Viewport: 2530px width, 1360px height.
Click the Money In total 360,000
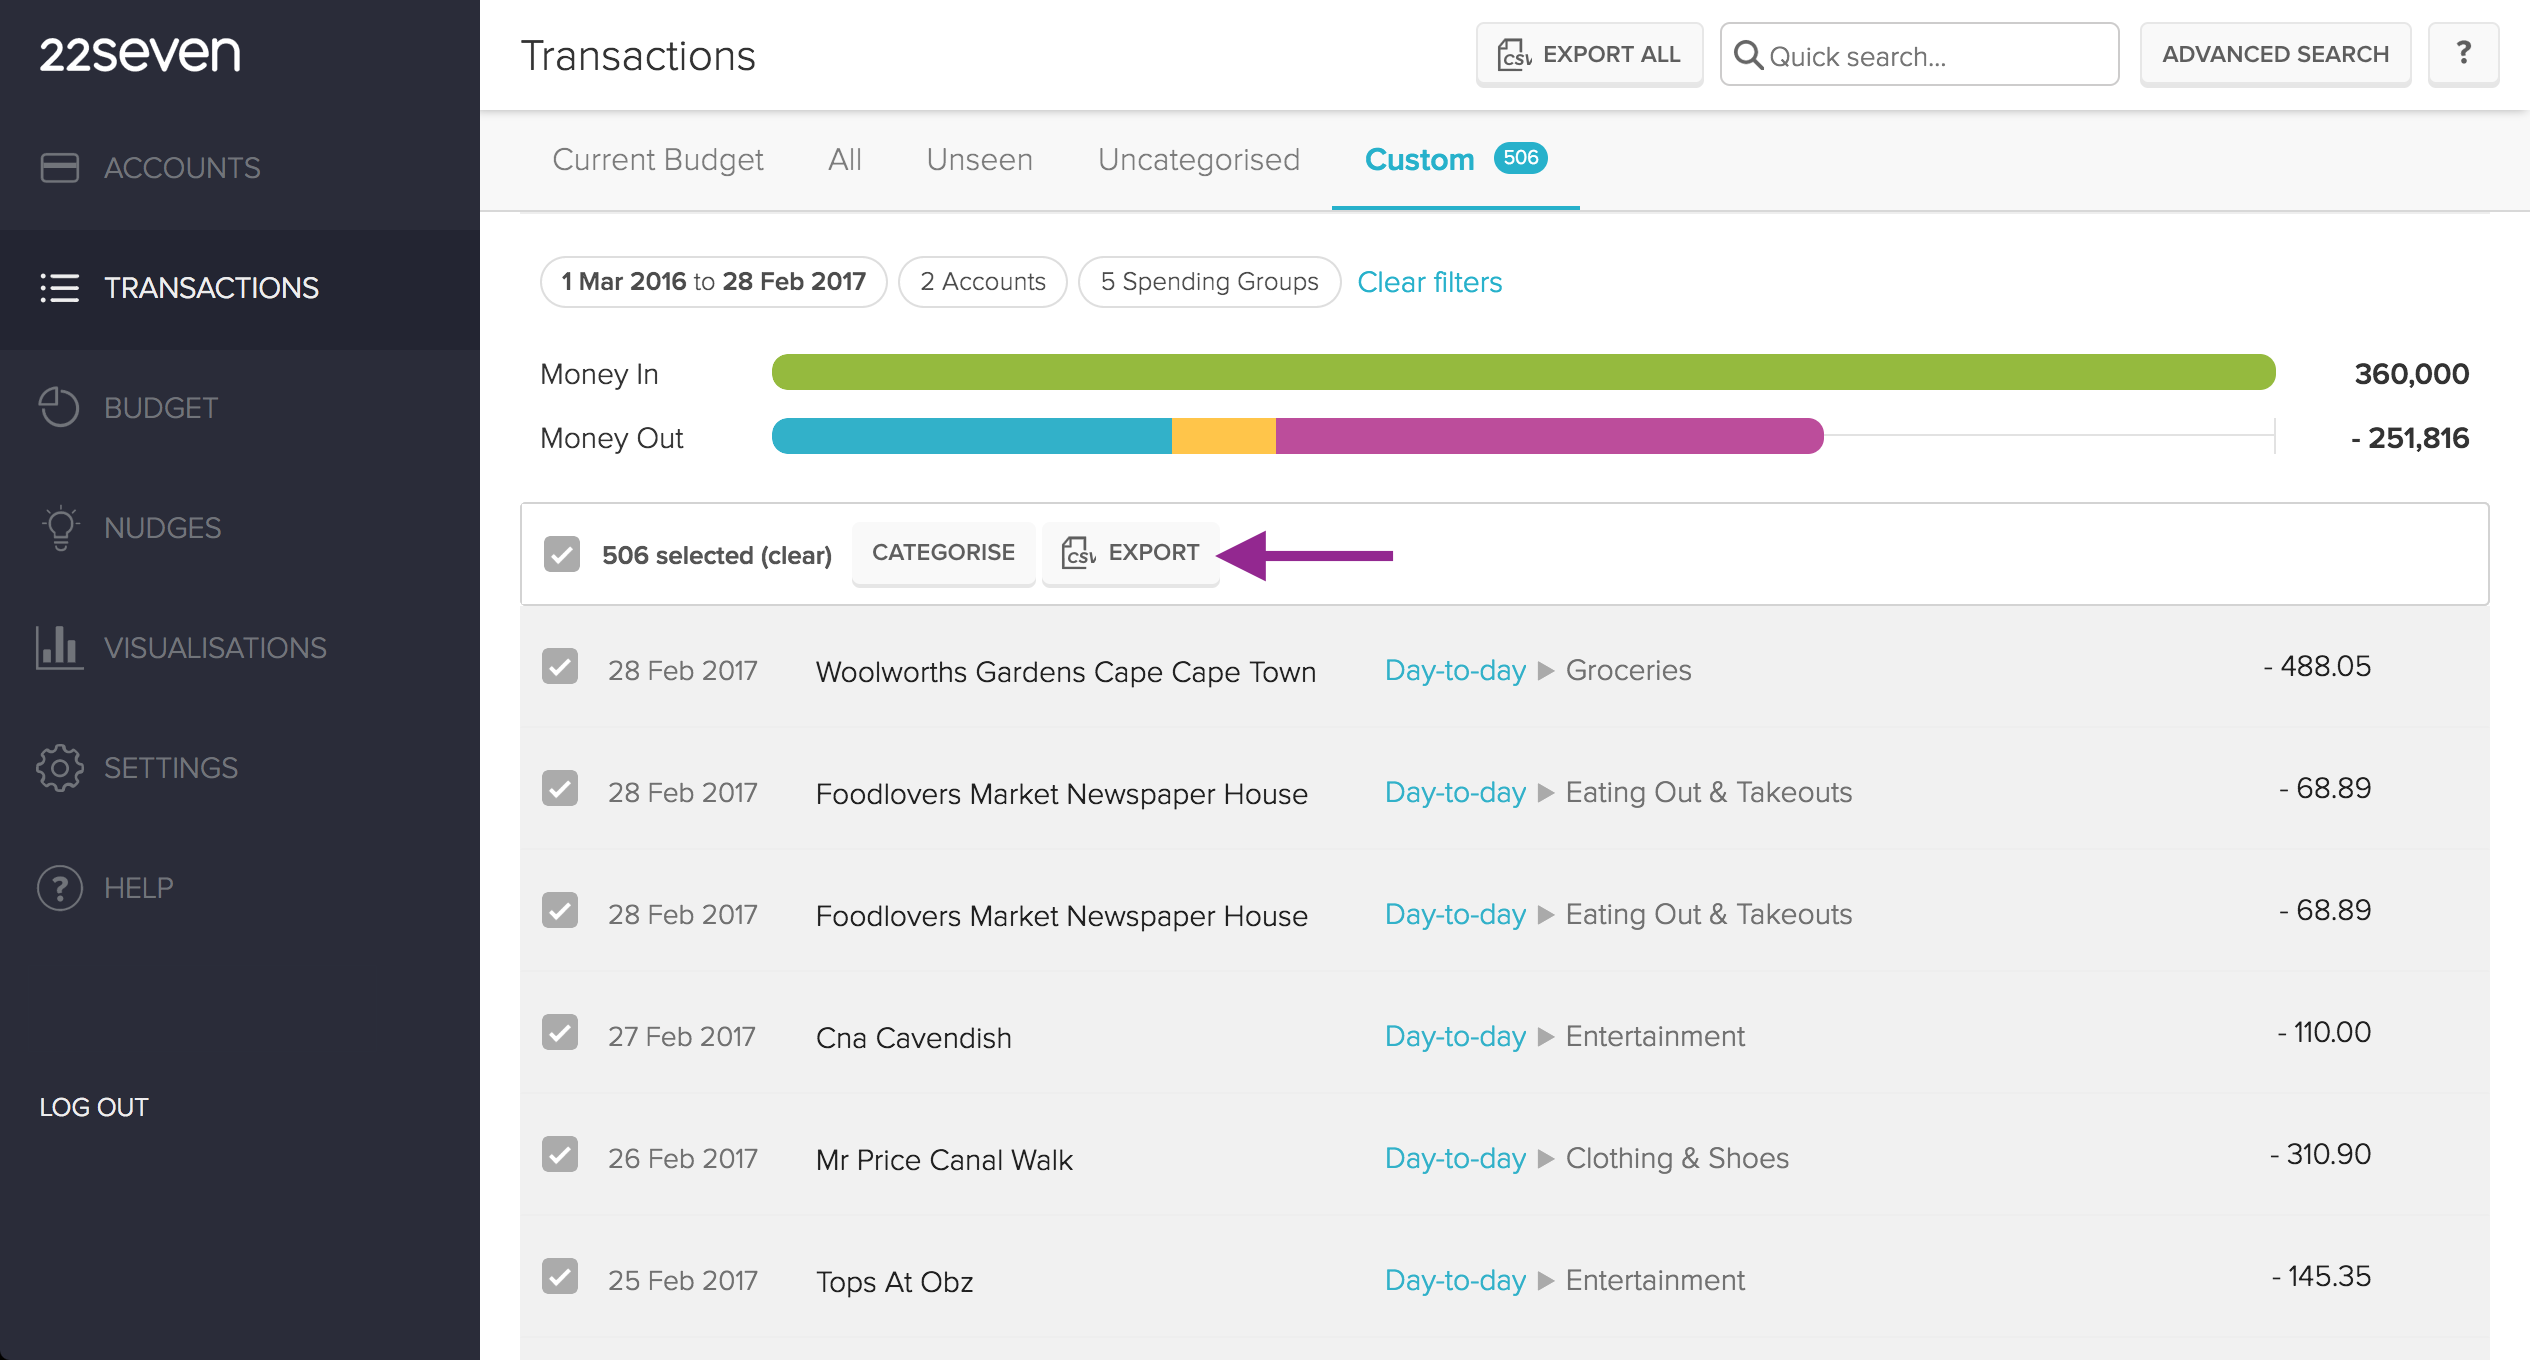point(2412,374)
